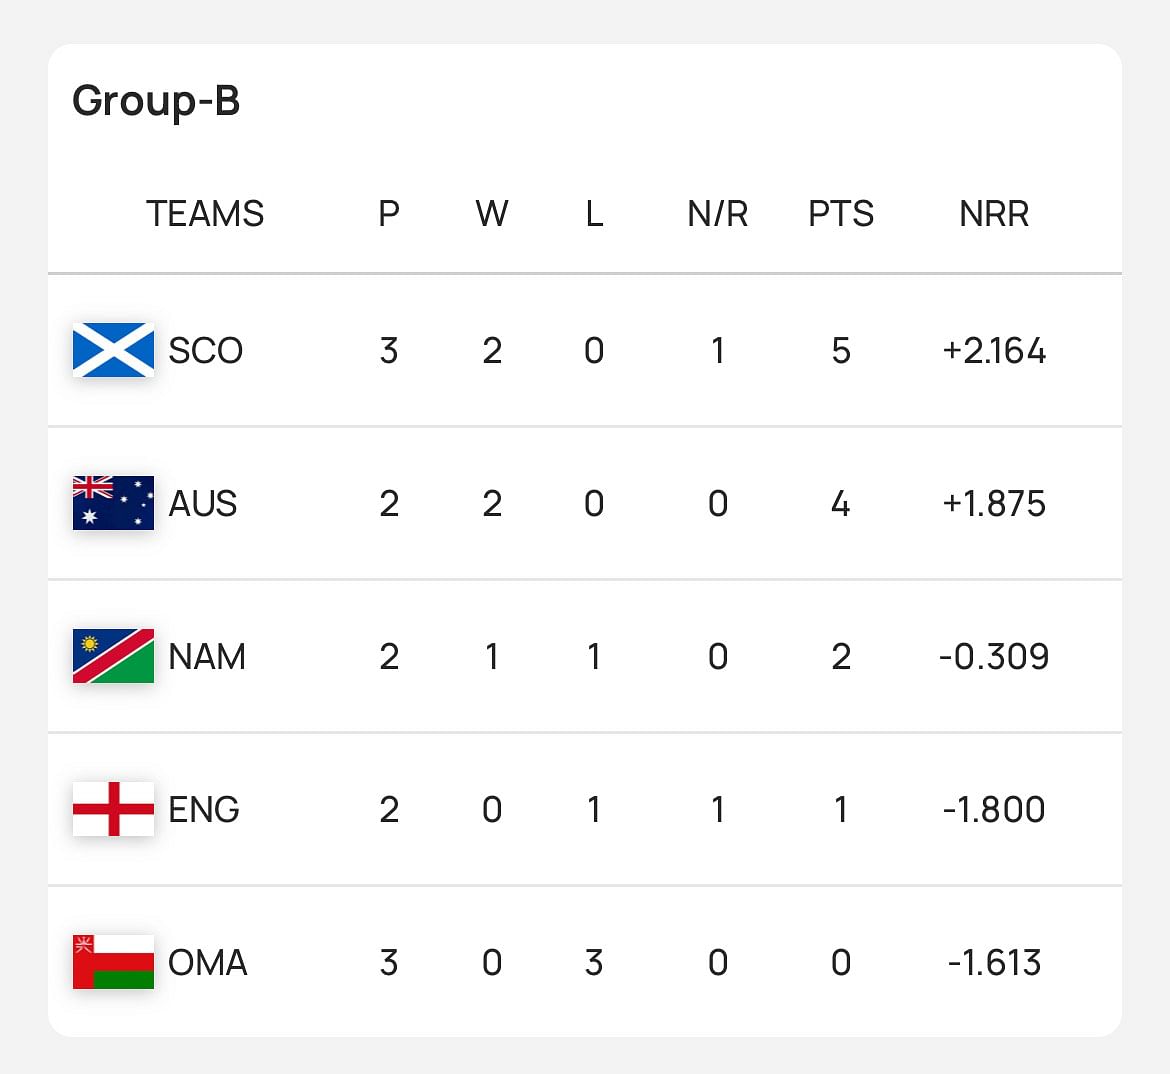Click Oman's -1.613 net run rate
The width and height of the screenshot is (1170, 1074).
[994, 963]
